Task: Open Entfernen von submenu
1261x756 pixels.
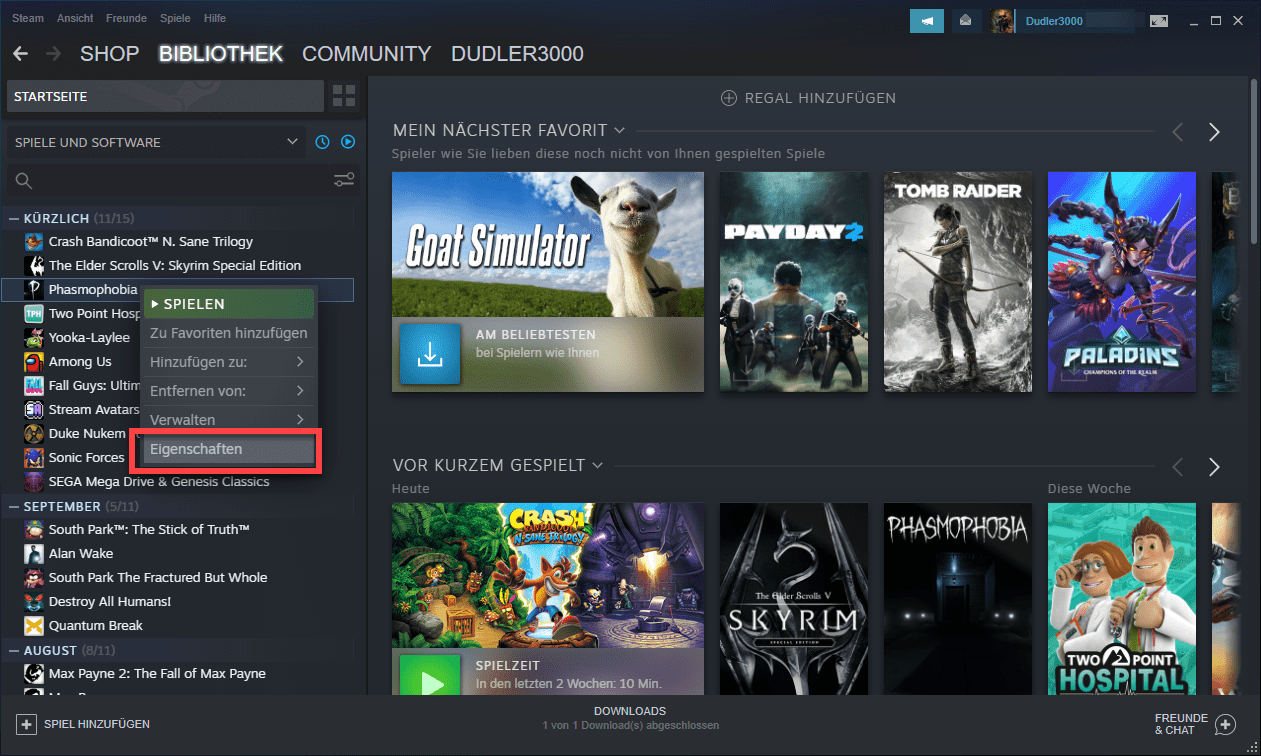Action: click(228, 390)
